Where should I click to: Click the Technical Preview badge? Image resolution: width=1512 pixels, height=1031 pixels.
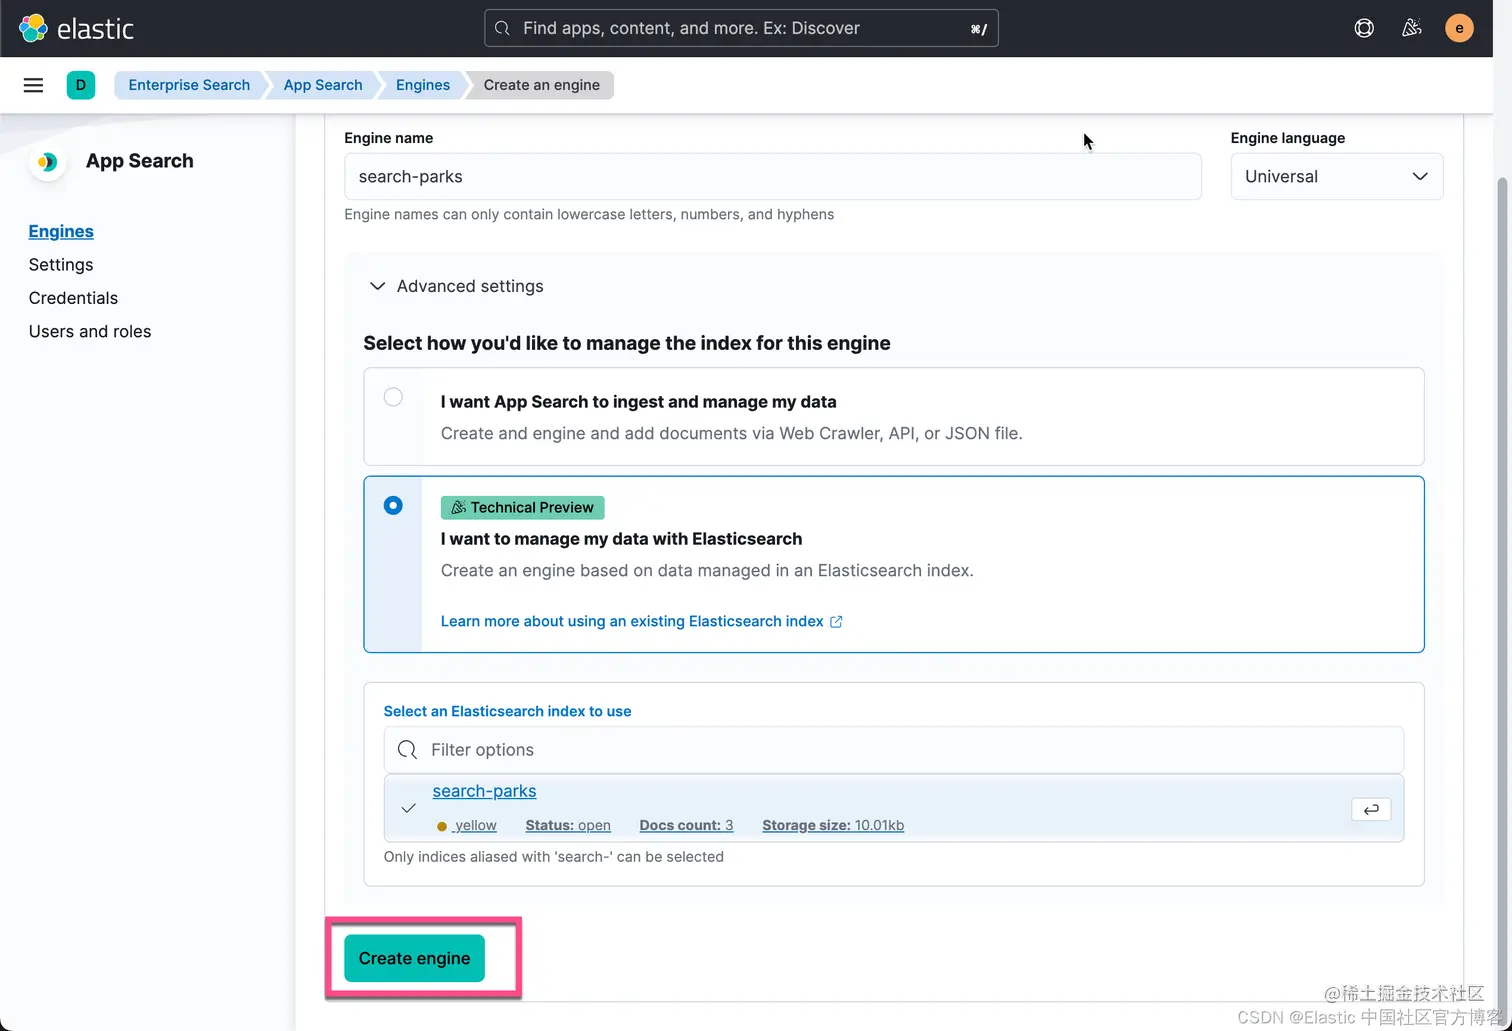[522, 508]
